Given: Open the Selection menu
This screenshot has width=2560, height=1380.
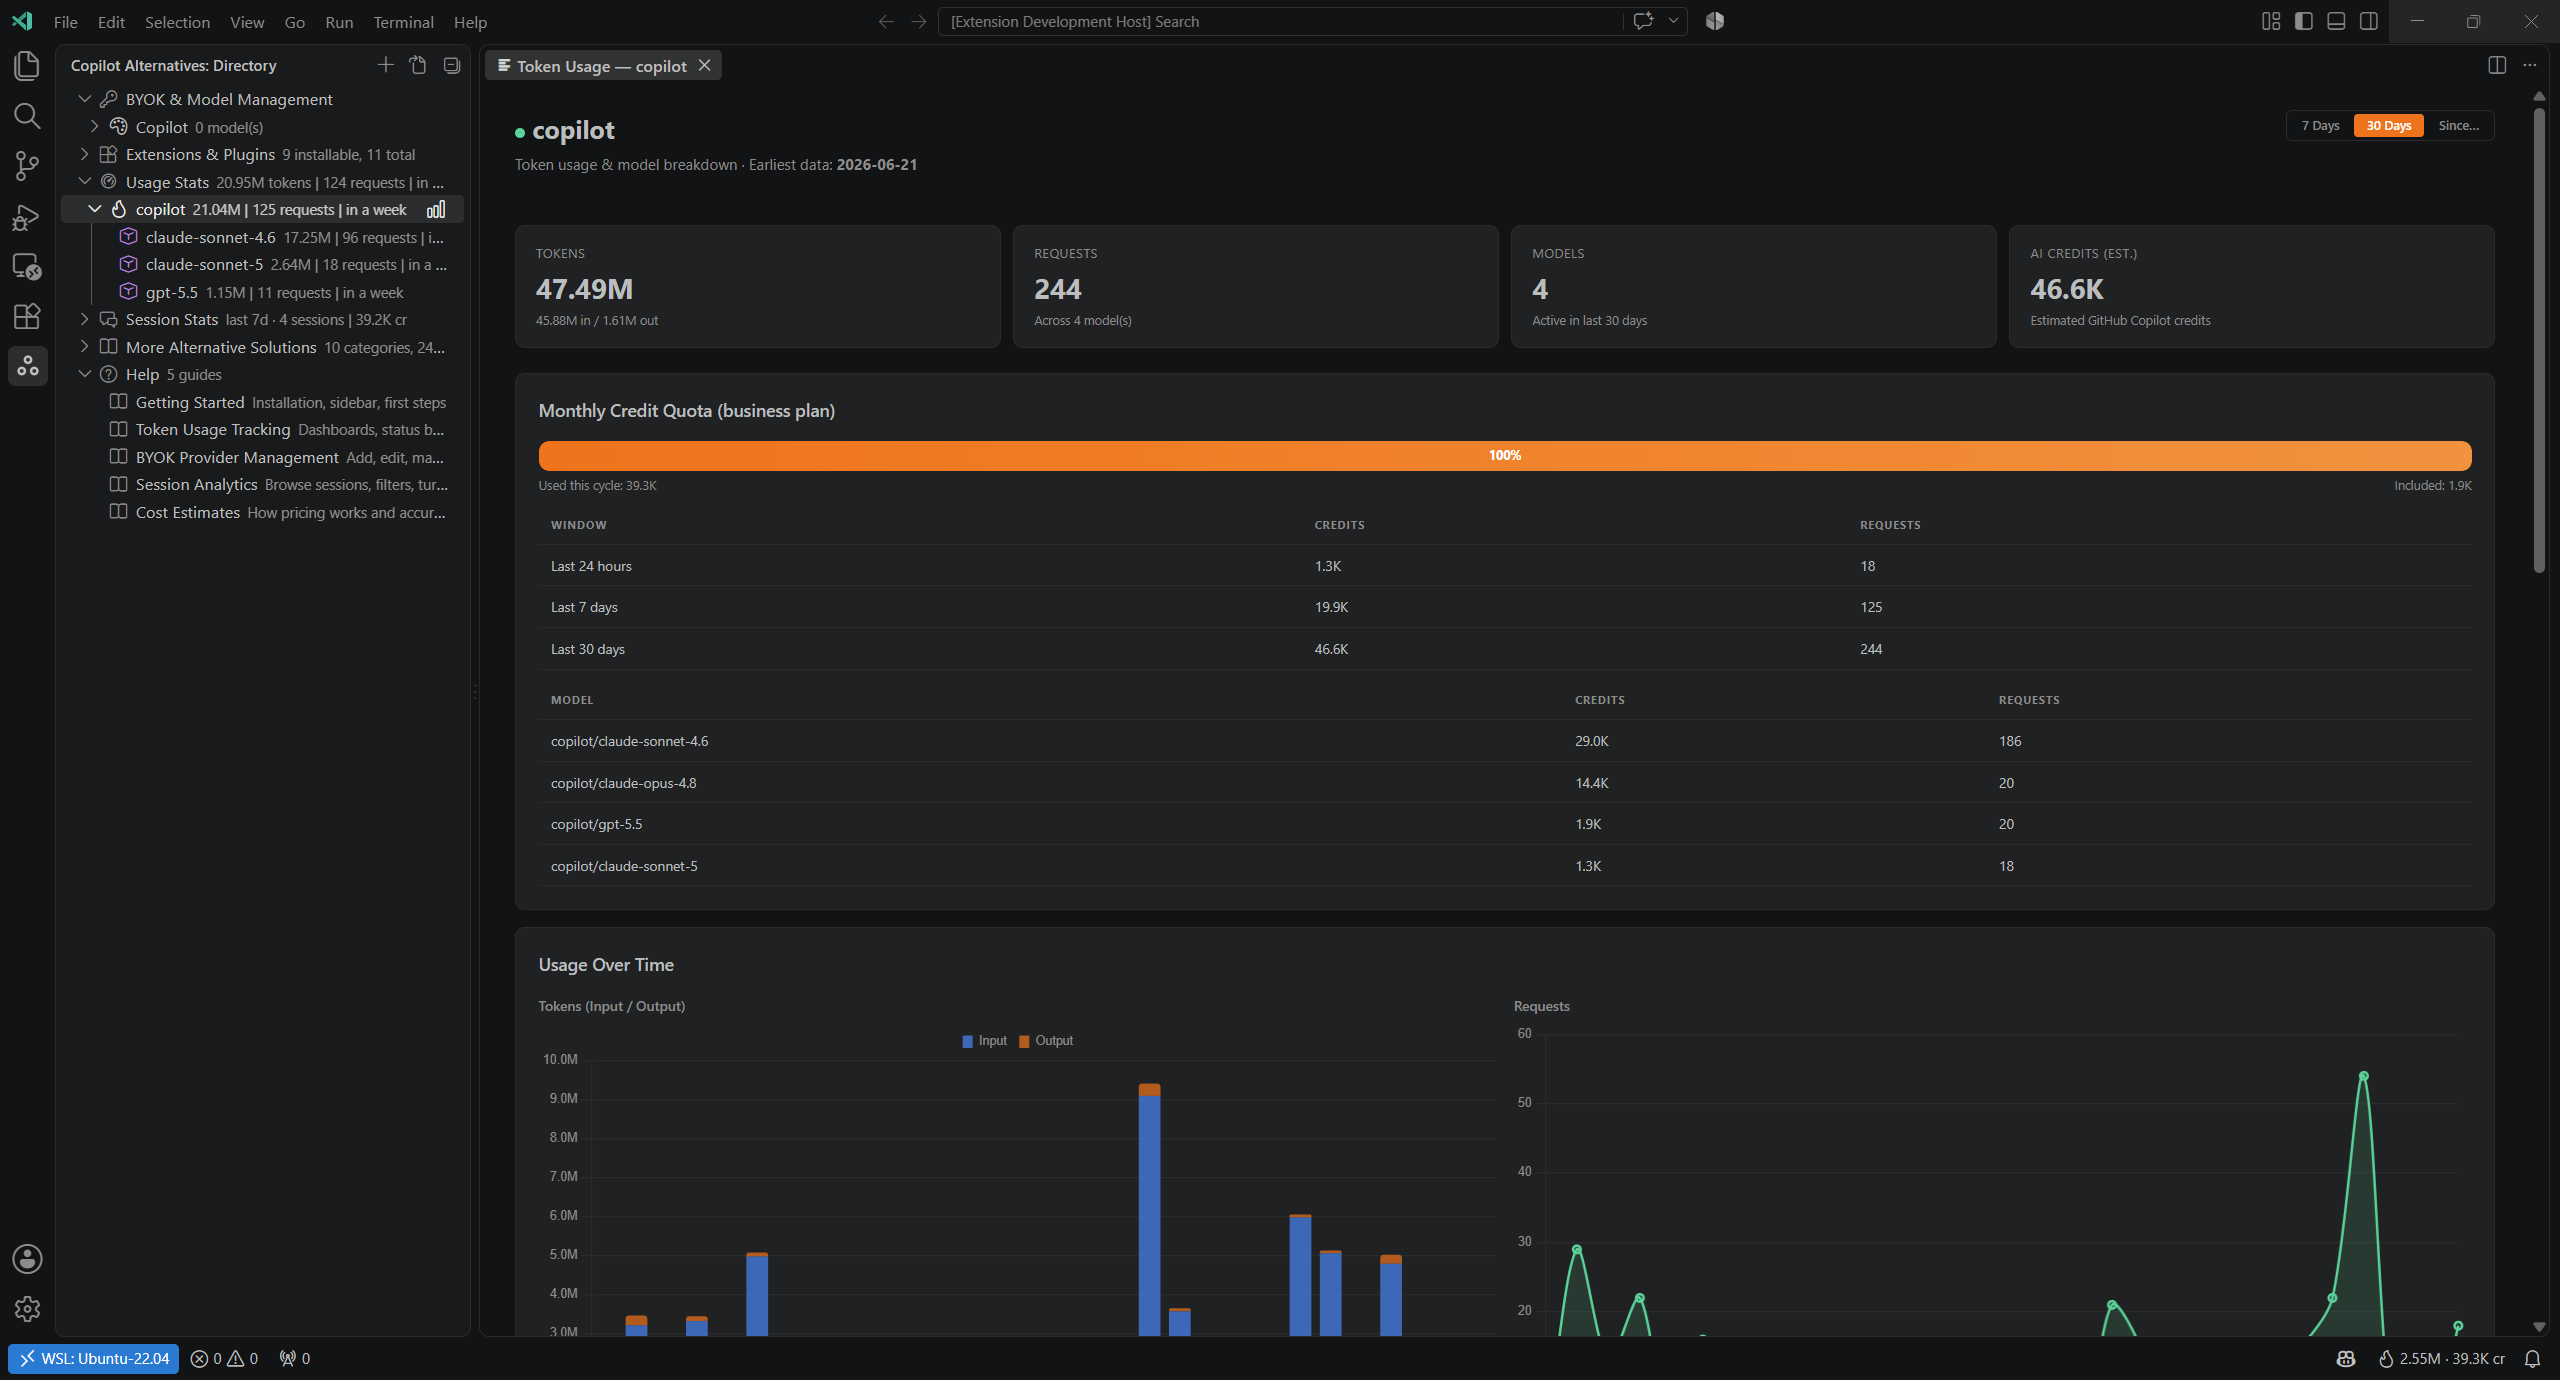Looking at the screenshot, I should 177,22.
